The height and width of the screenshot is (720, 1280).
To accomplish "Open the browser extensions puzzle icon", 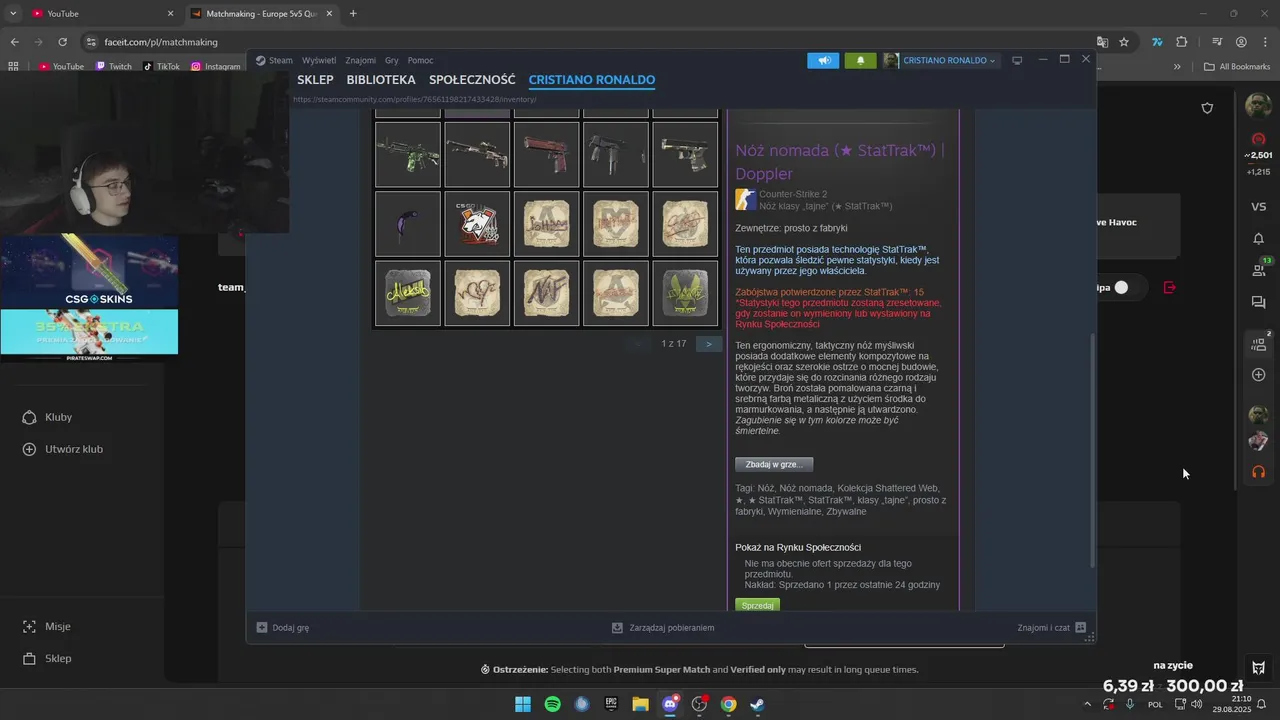I will [1182, 42].
